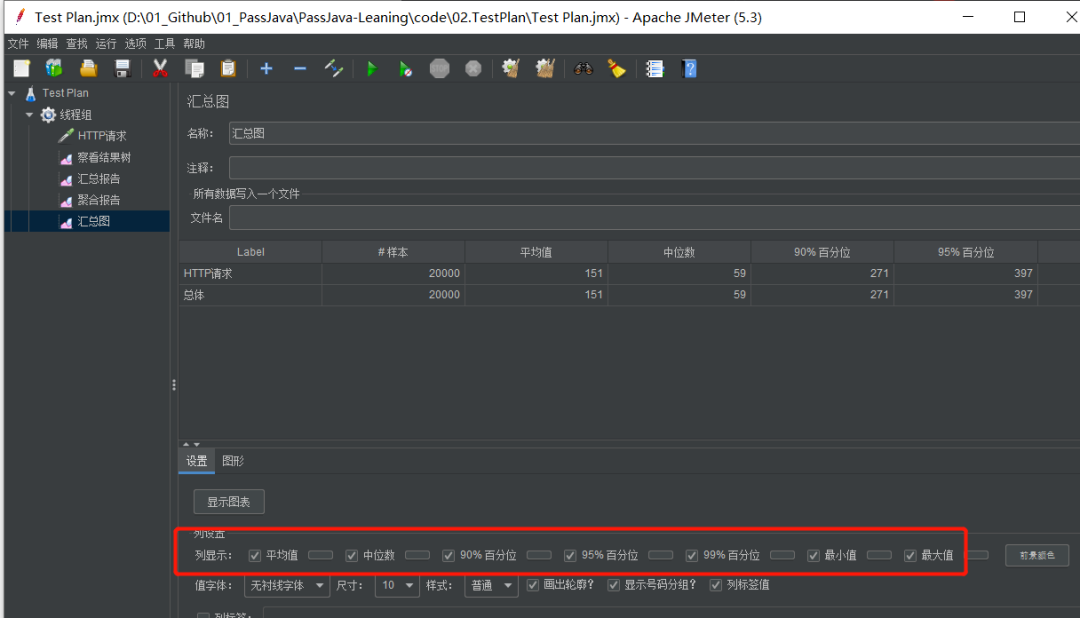Screen dimensions: 1080x618
Task: Click the Paste clipboard icon
Action: (x=228, y=69)
